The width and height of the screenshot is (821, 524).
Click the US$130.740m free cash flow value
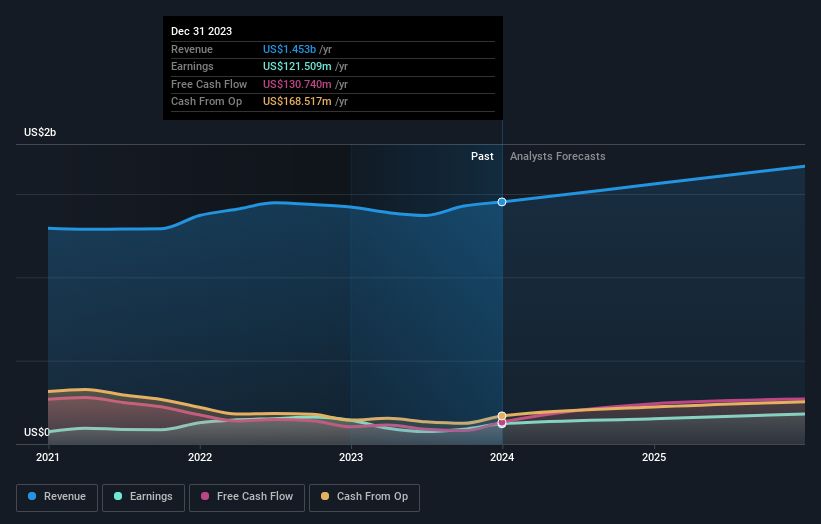(297, 84)
